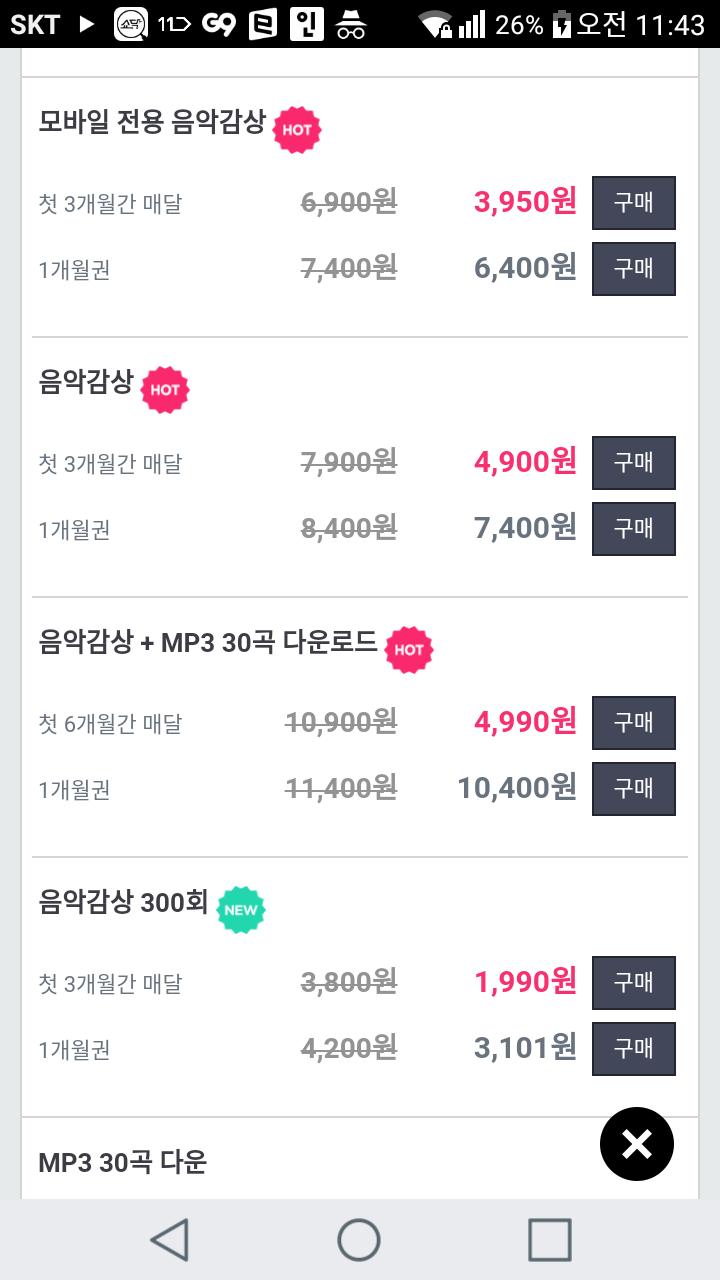The image size is (720, 1280).
Task: Select the MP3 30곡 다운 heading
Action: tap(122, 1162)
